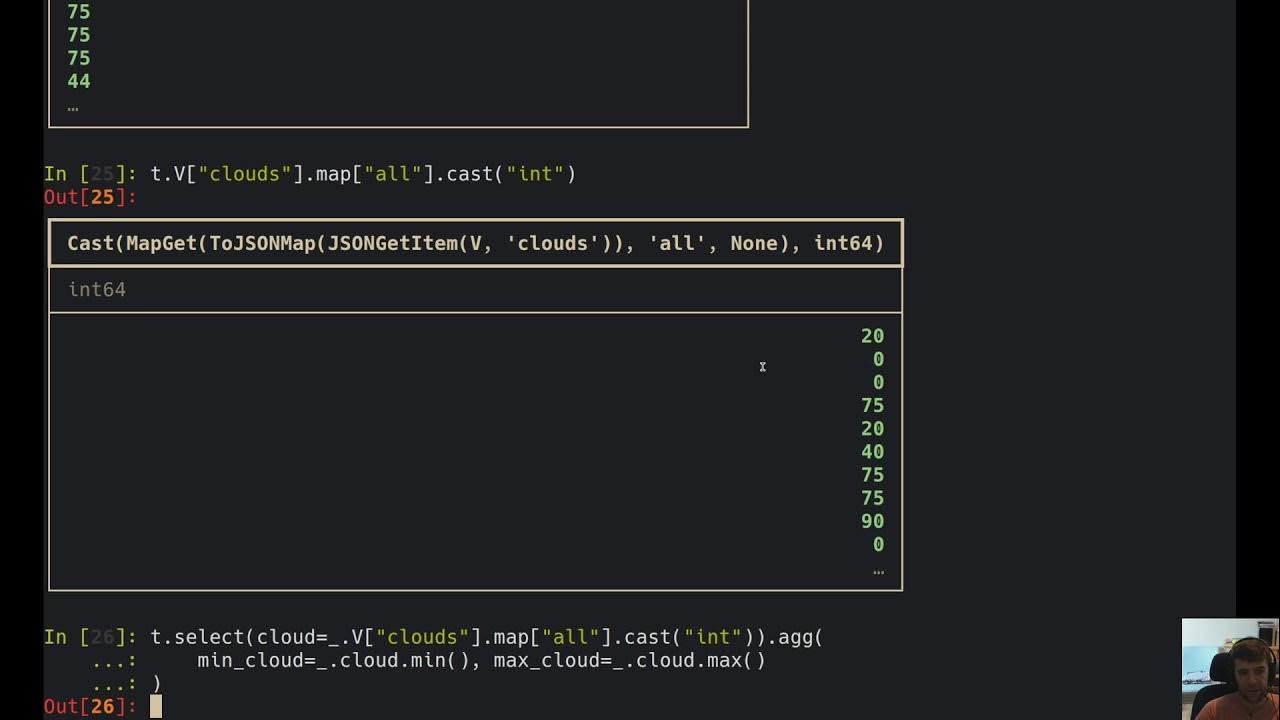The height and width of the screenshot is (720, 1280).
Task: Click the max_cloud=_.cloud.max() argument
Action: (629, 660)
